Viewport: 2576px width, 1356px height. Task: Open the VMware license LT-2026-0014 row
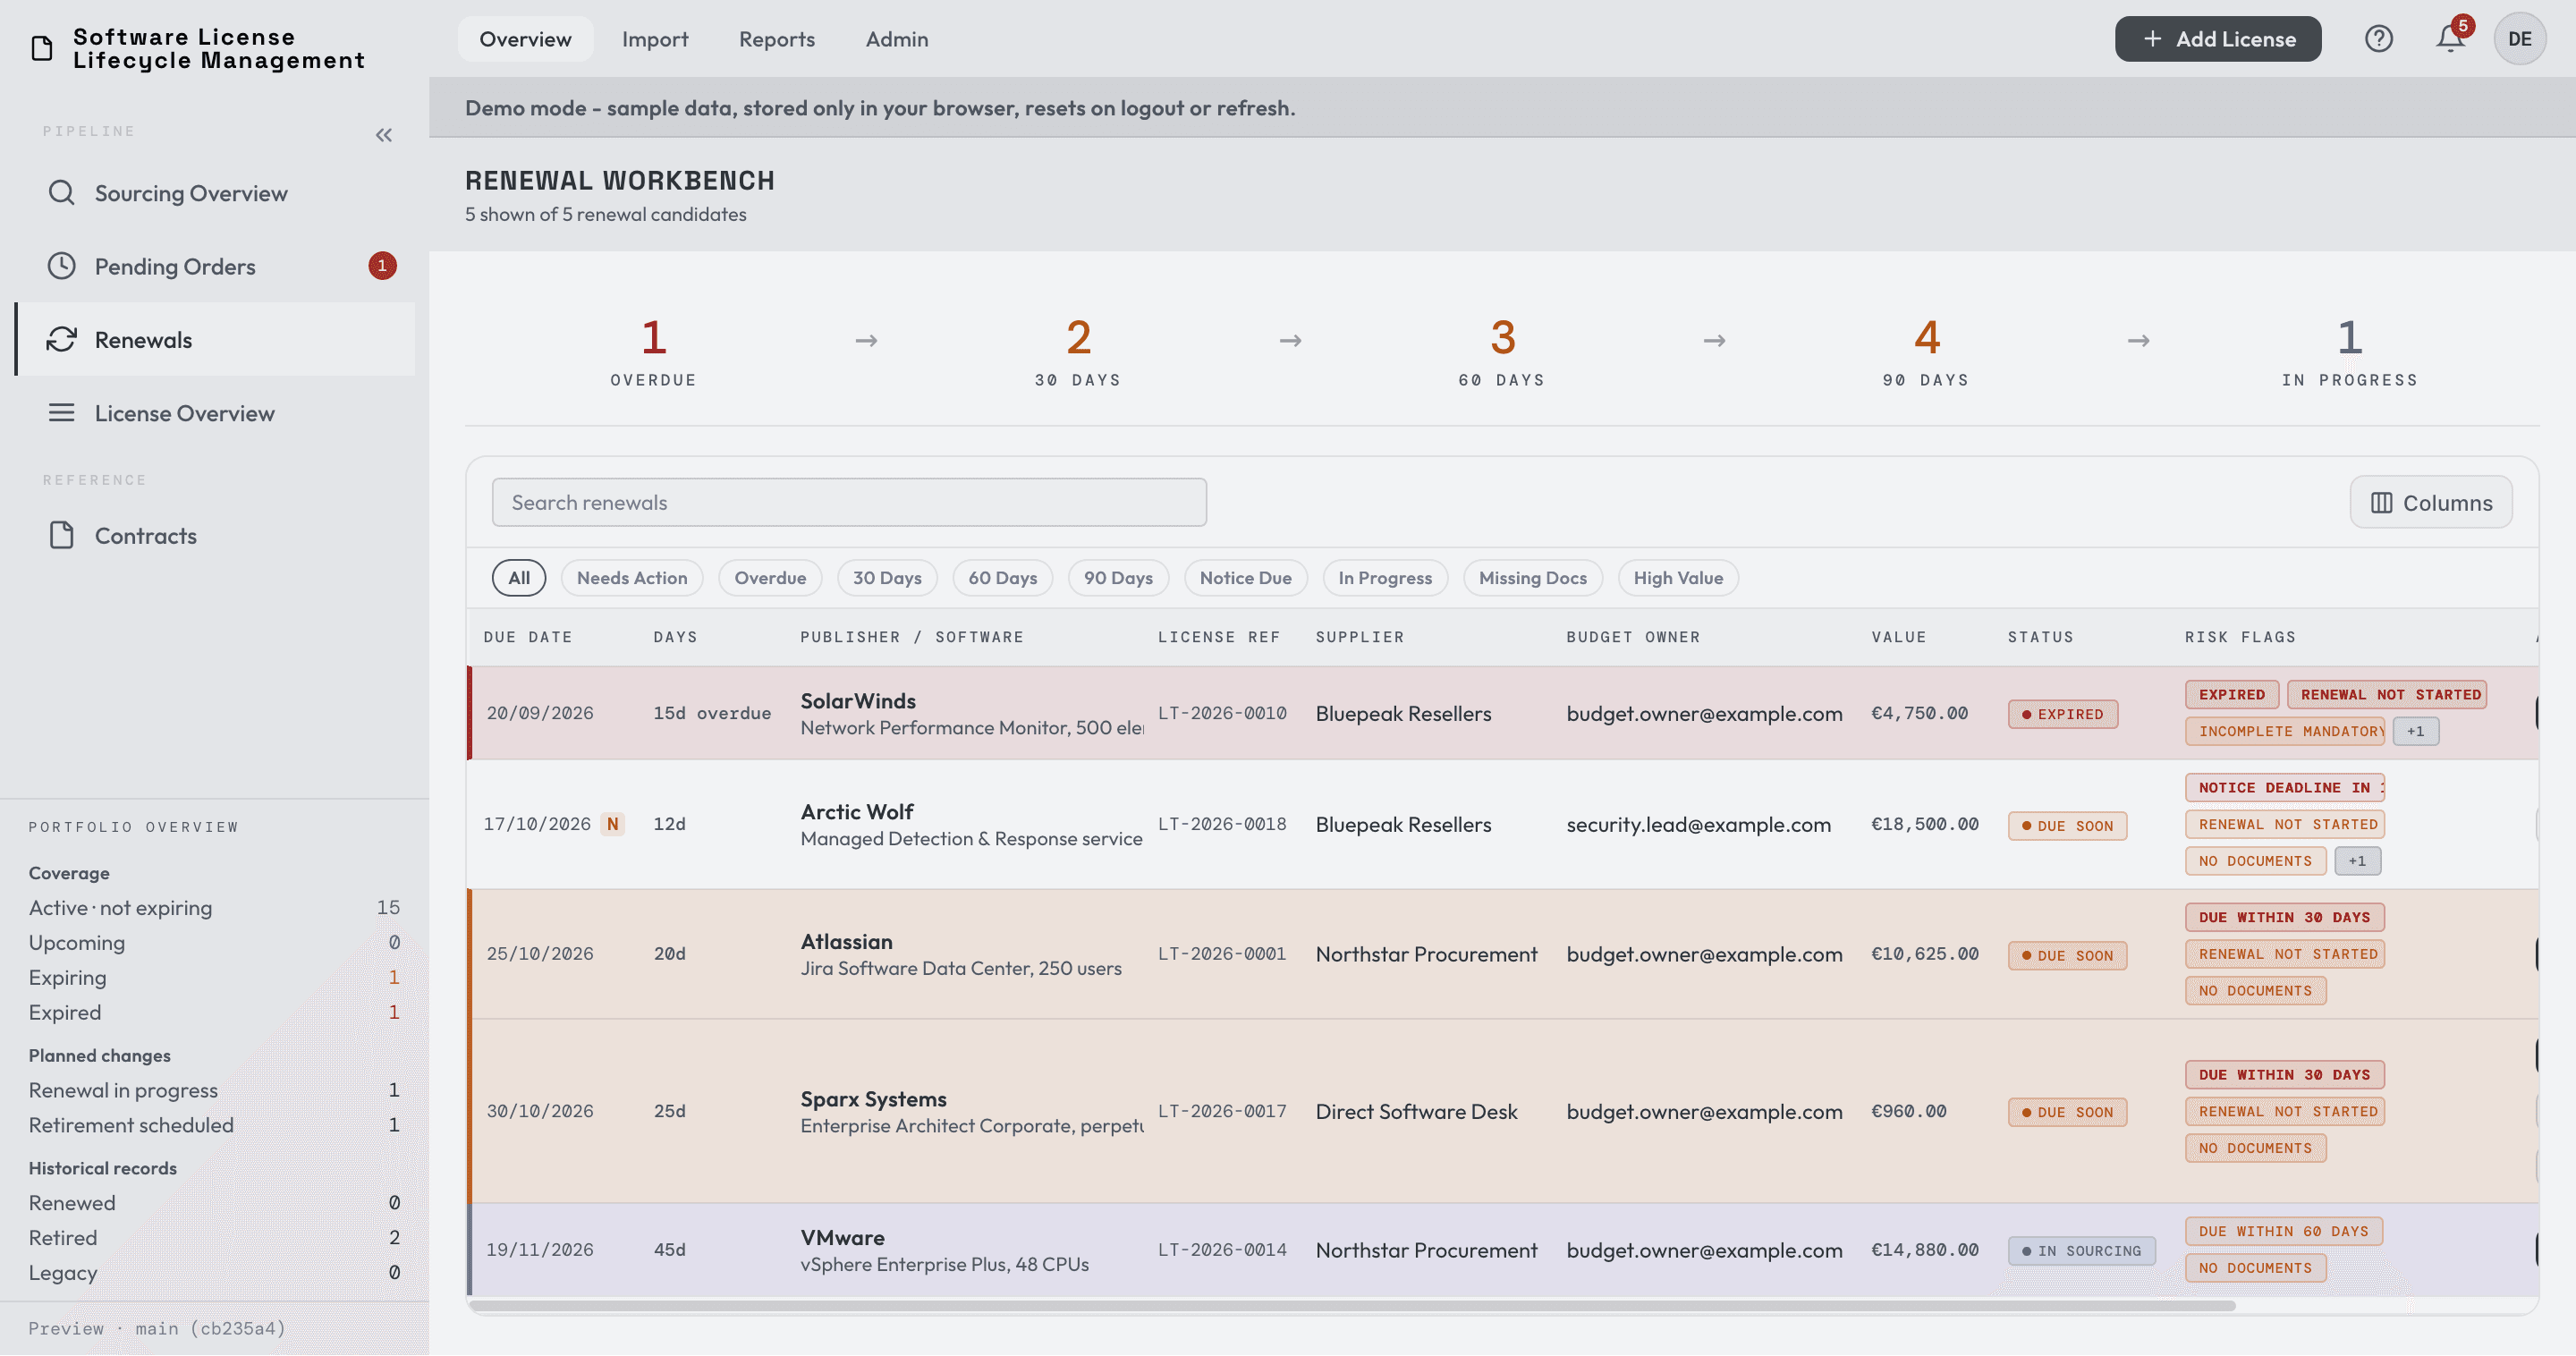point(1502,1251)
